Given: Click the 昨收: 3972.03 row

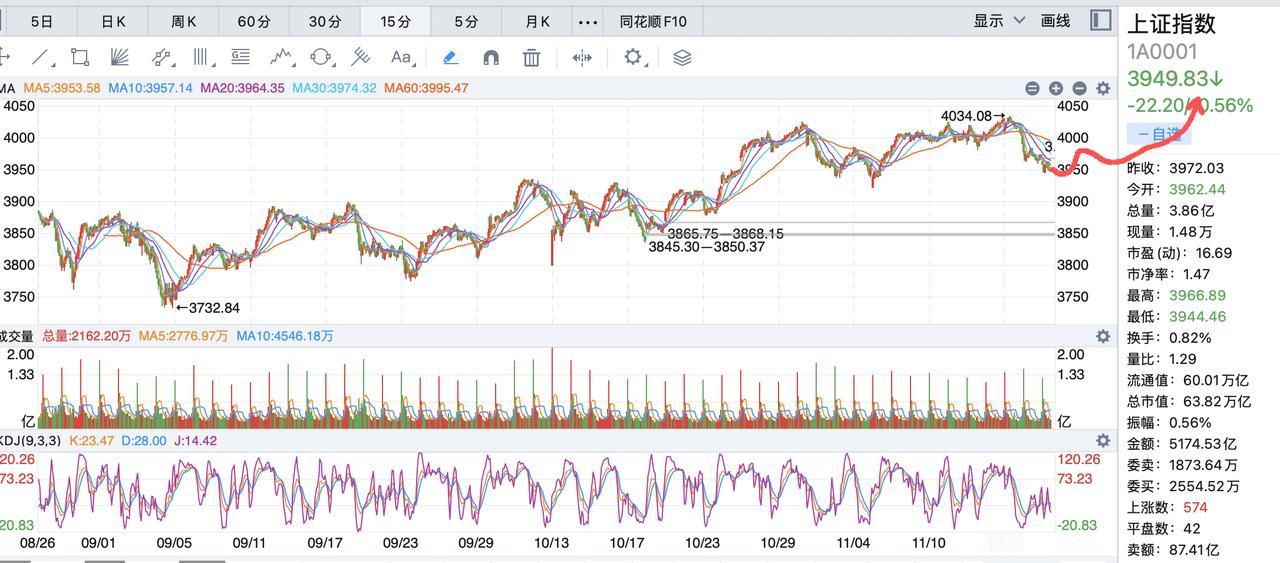Looking at the screenshot, I should [1176, 168].
